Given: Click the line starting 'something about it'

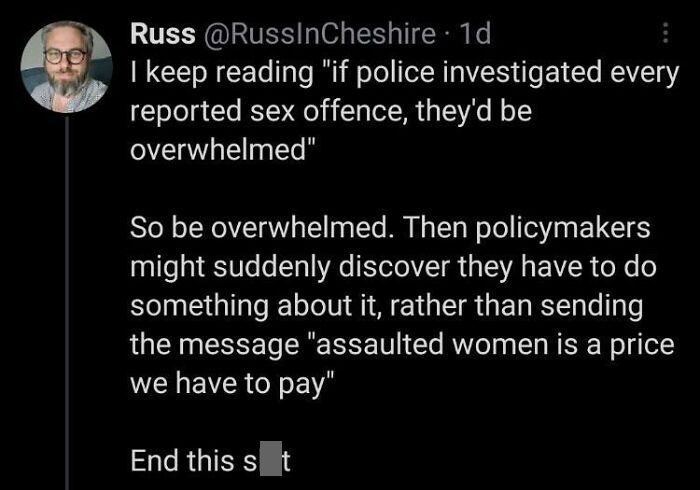Looking at the screenshot, I should tap(387, 306).
